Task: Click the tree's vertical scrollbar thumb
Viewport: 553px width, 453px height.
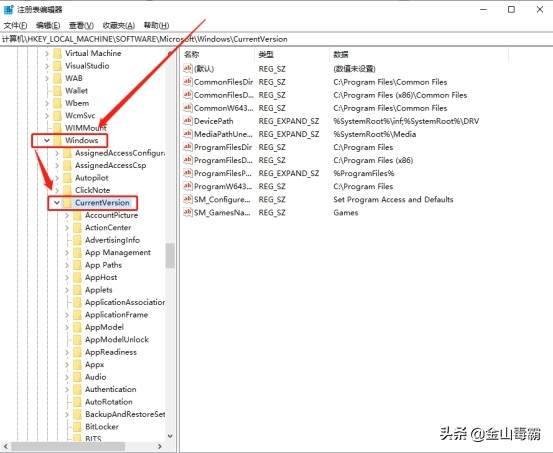Action: point(170,255)
